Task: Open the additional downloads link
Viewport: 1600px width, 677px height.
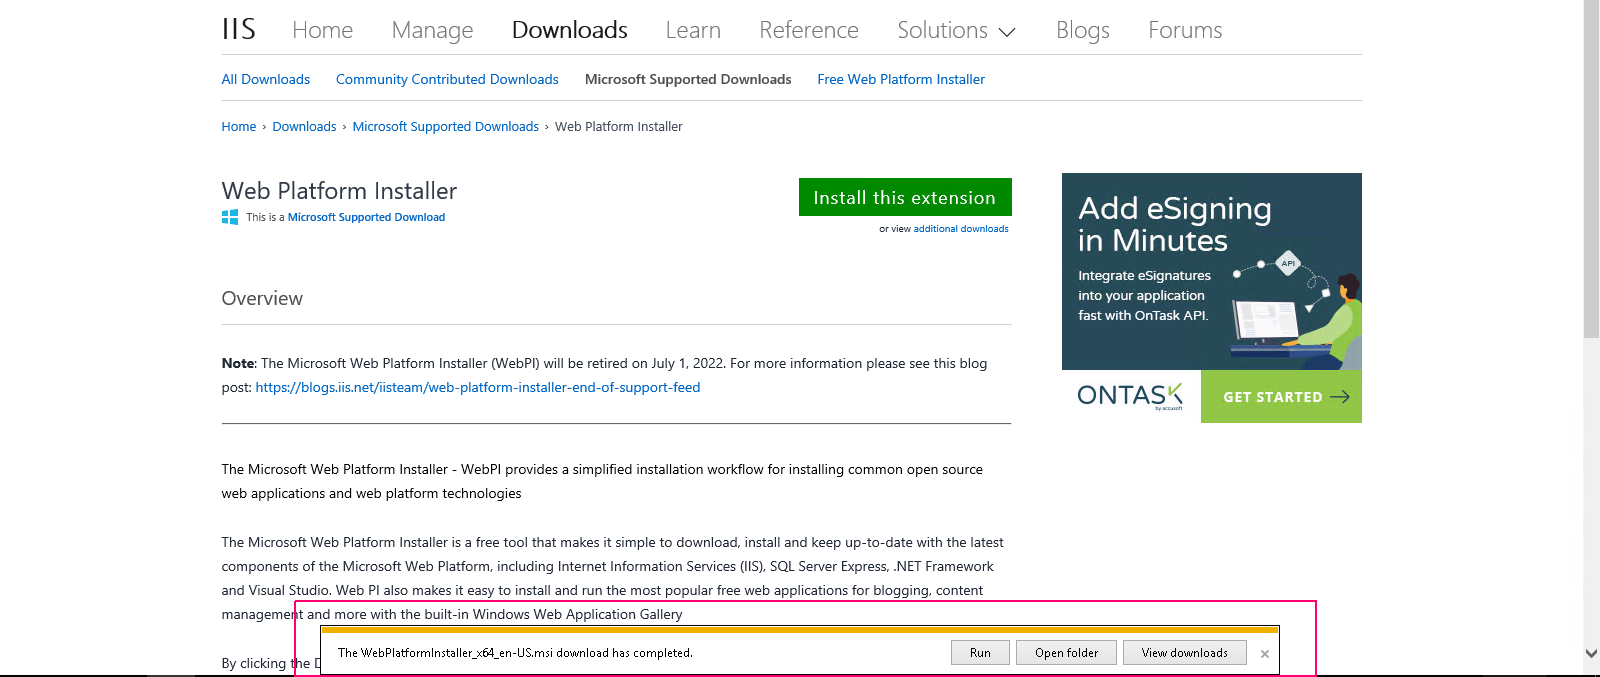Action: pos(961,229)
